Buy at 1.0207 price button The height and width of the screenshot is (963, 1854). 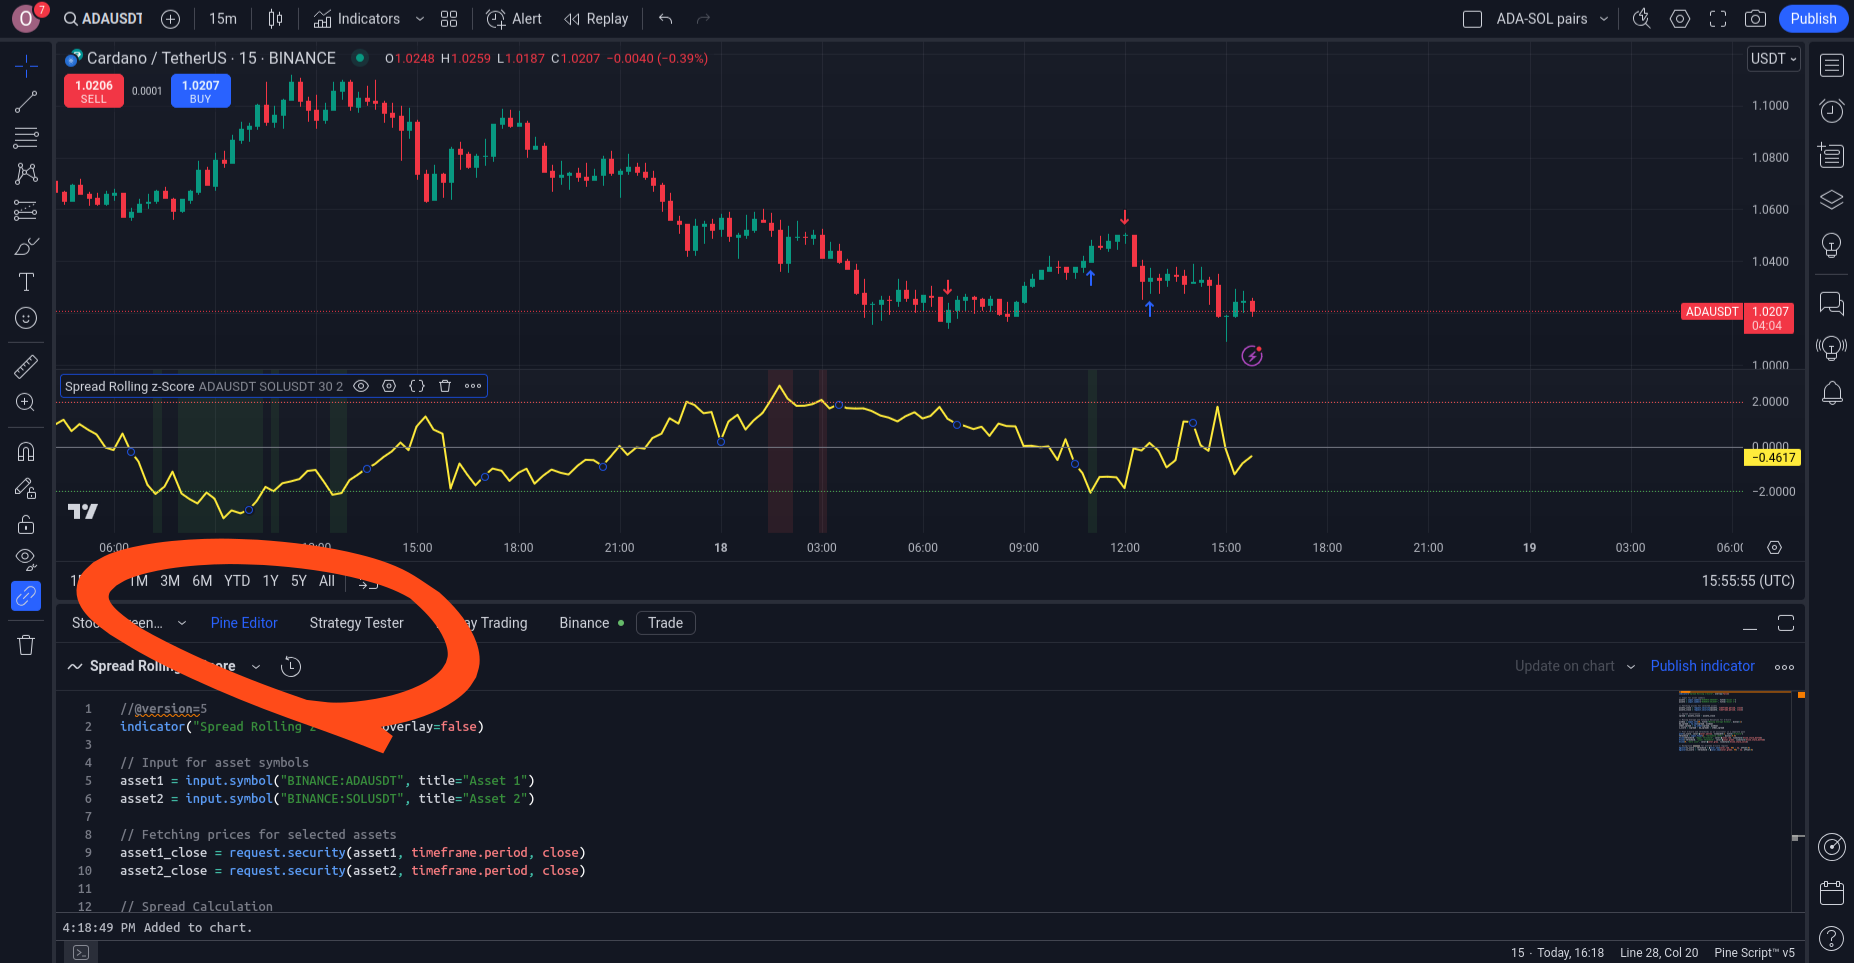(201, 91)
